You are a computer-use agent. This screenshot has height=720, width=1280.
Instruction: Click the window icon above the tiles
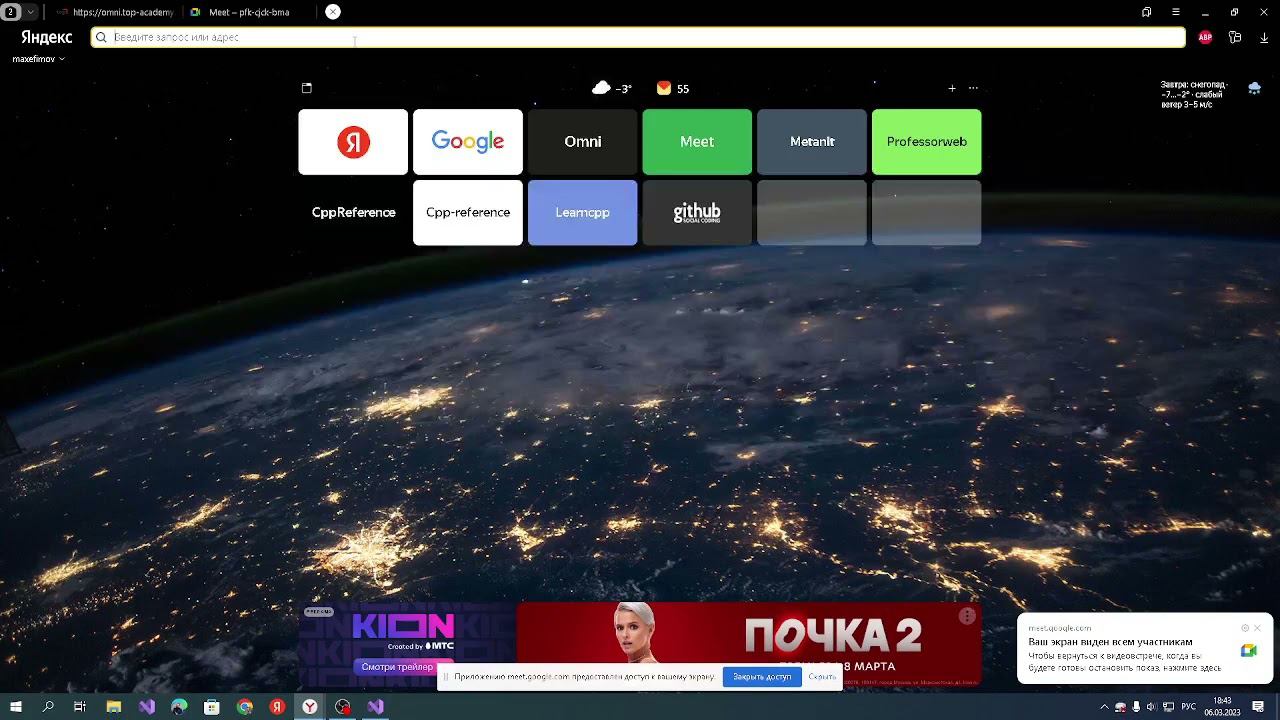pyautogui.click(x=307, y=88)
